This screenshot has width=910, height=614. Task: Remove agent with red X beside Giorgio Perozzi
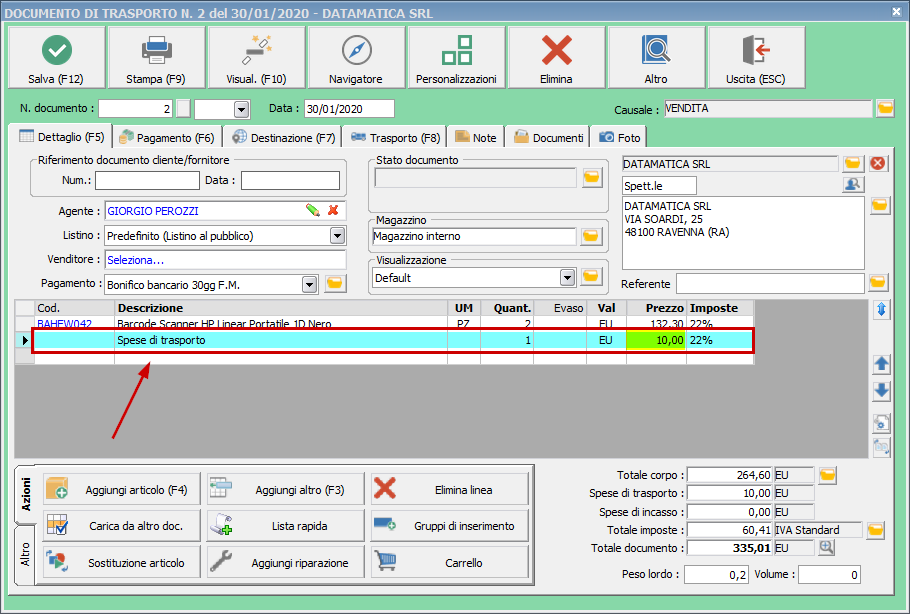click(x=333, y=210)
